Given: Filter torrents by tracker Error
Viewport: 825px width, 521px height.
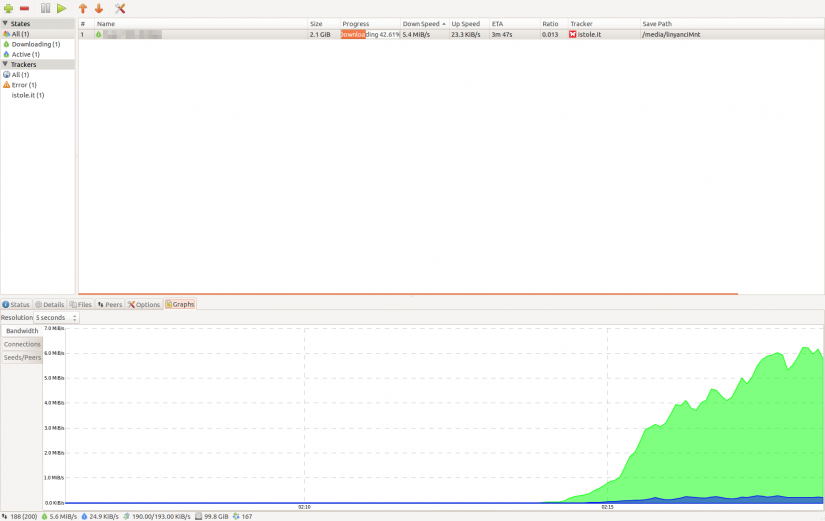Looking at the screenshot, I should point(24,85).
